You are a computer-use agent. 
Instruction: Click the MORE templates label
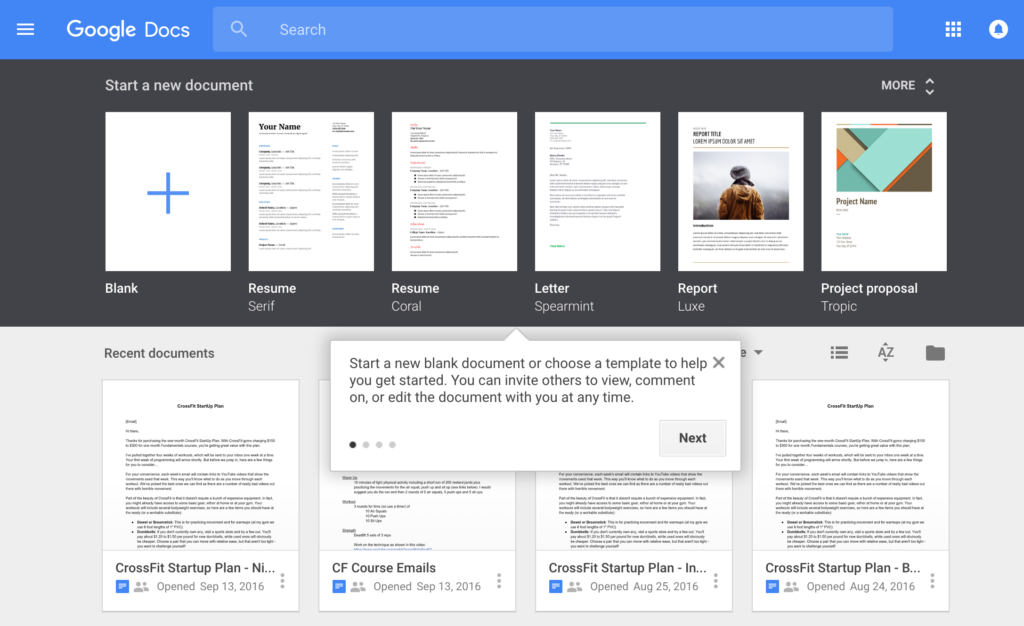point(898,86)
